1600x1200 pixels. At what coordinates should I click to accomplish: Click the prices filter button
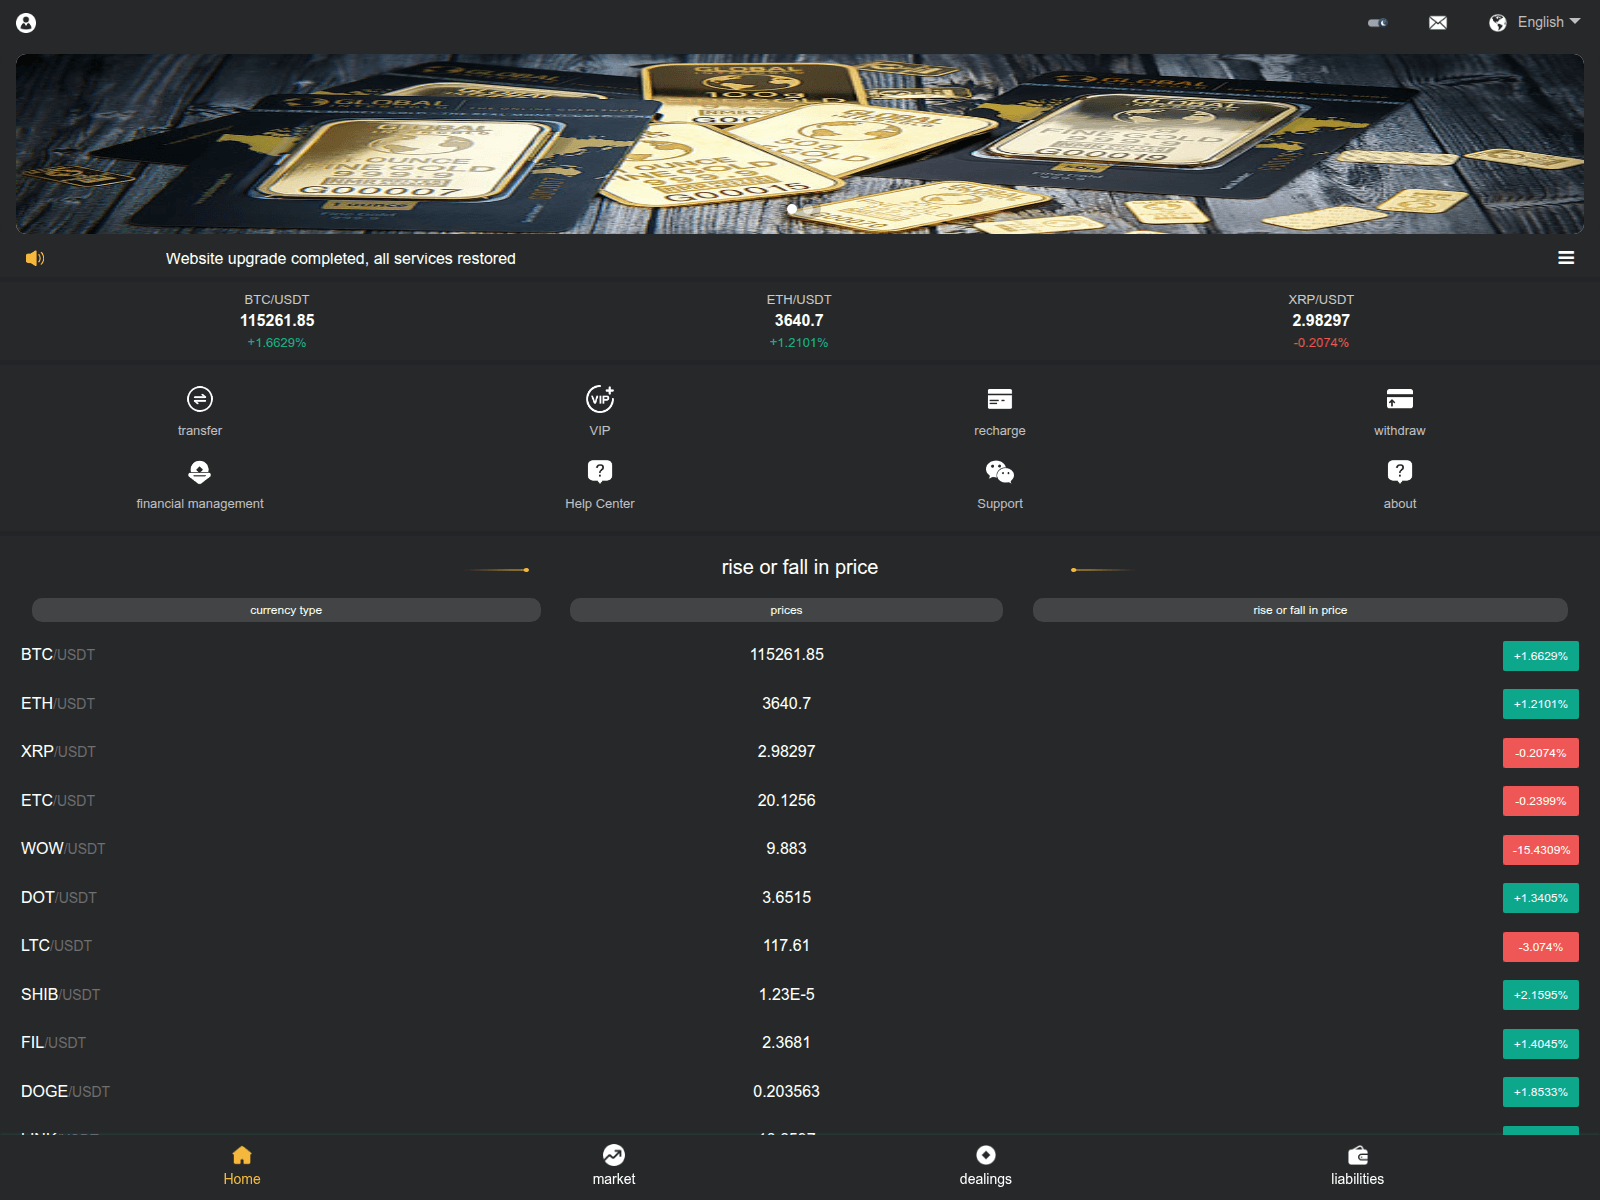(786, 610)
